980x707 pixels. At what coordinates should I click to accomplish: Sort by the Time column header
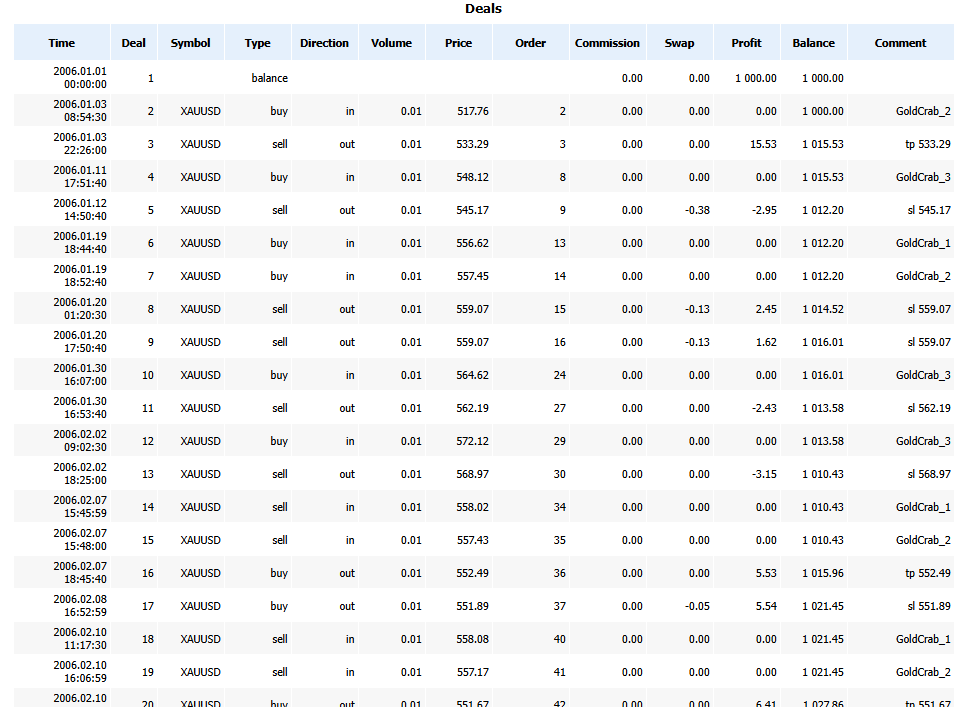[x=61, y=42]
